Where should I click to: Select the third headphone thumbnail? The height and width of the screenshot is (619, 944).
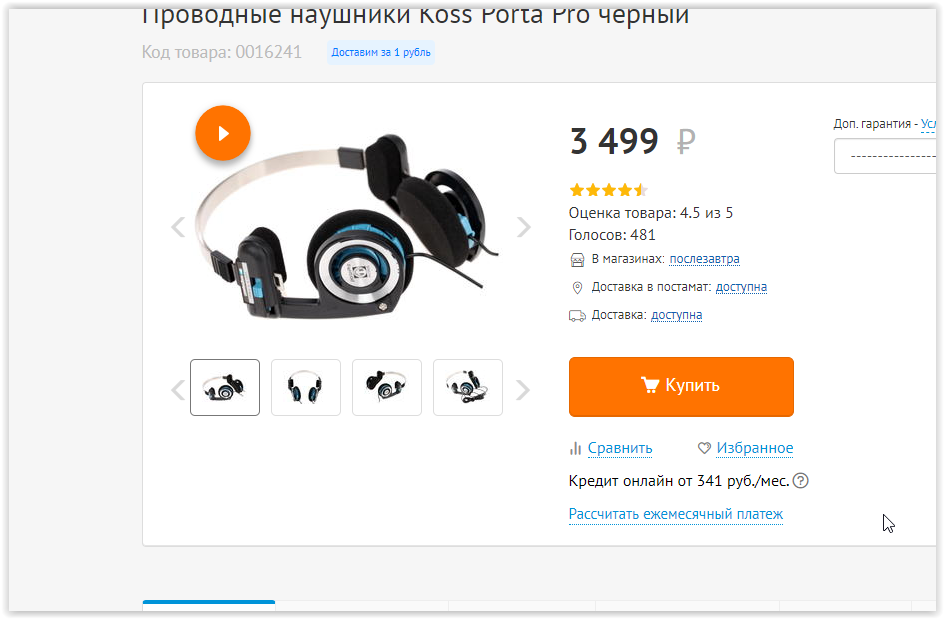pos(387,387)
